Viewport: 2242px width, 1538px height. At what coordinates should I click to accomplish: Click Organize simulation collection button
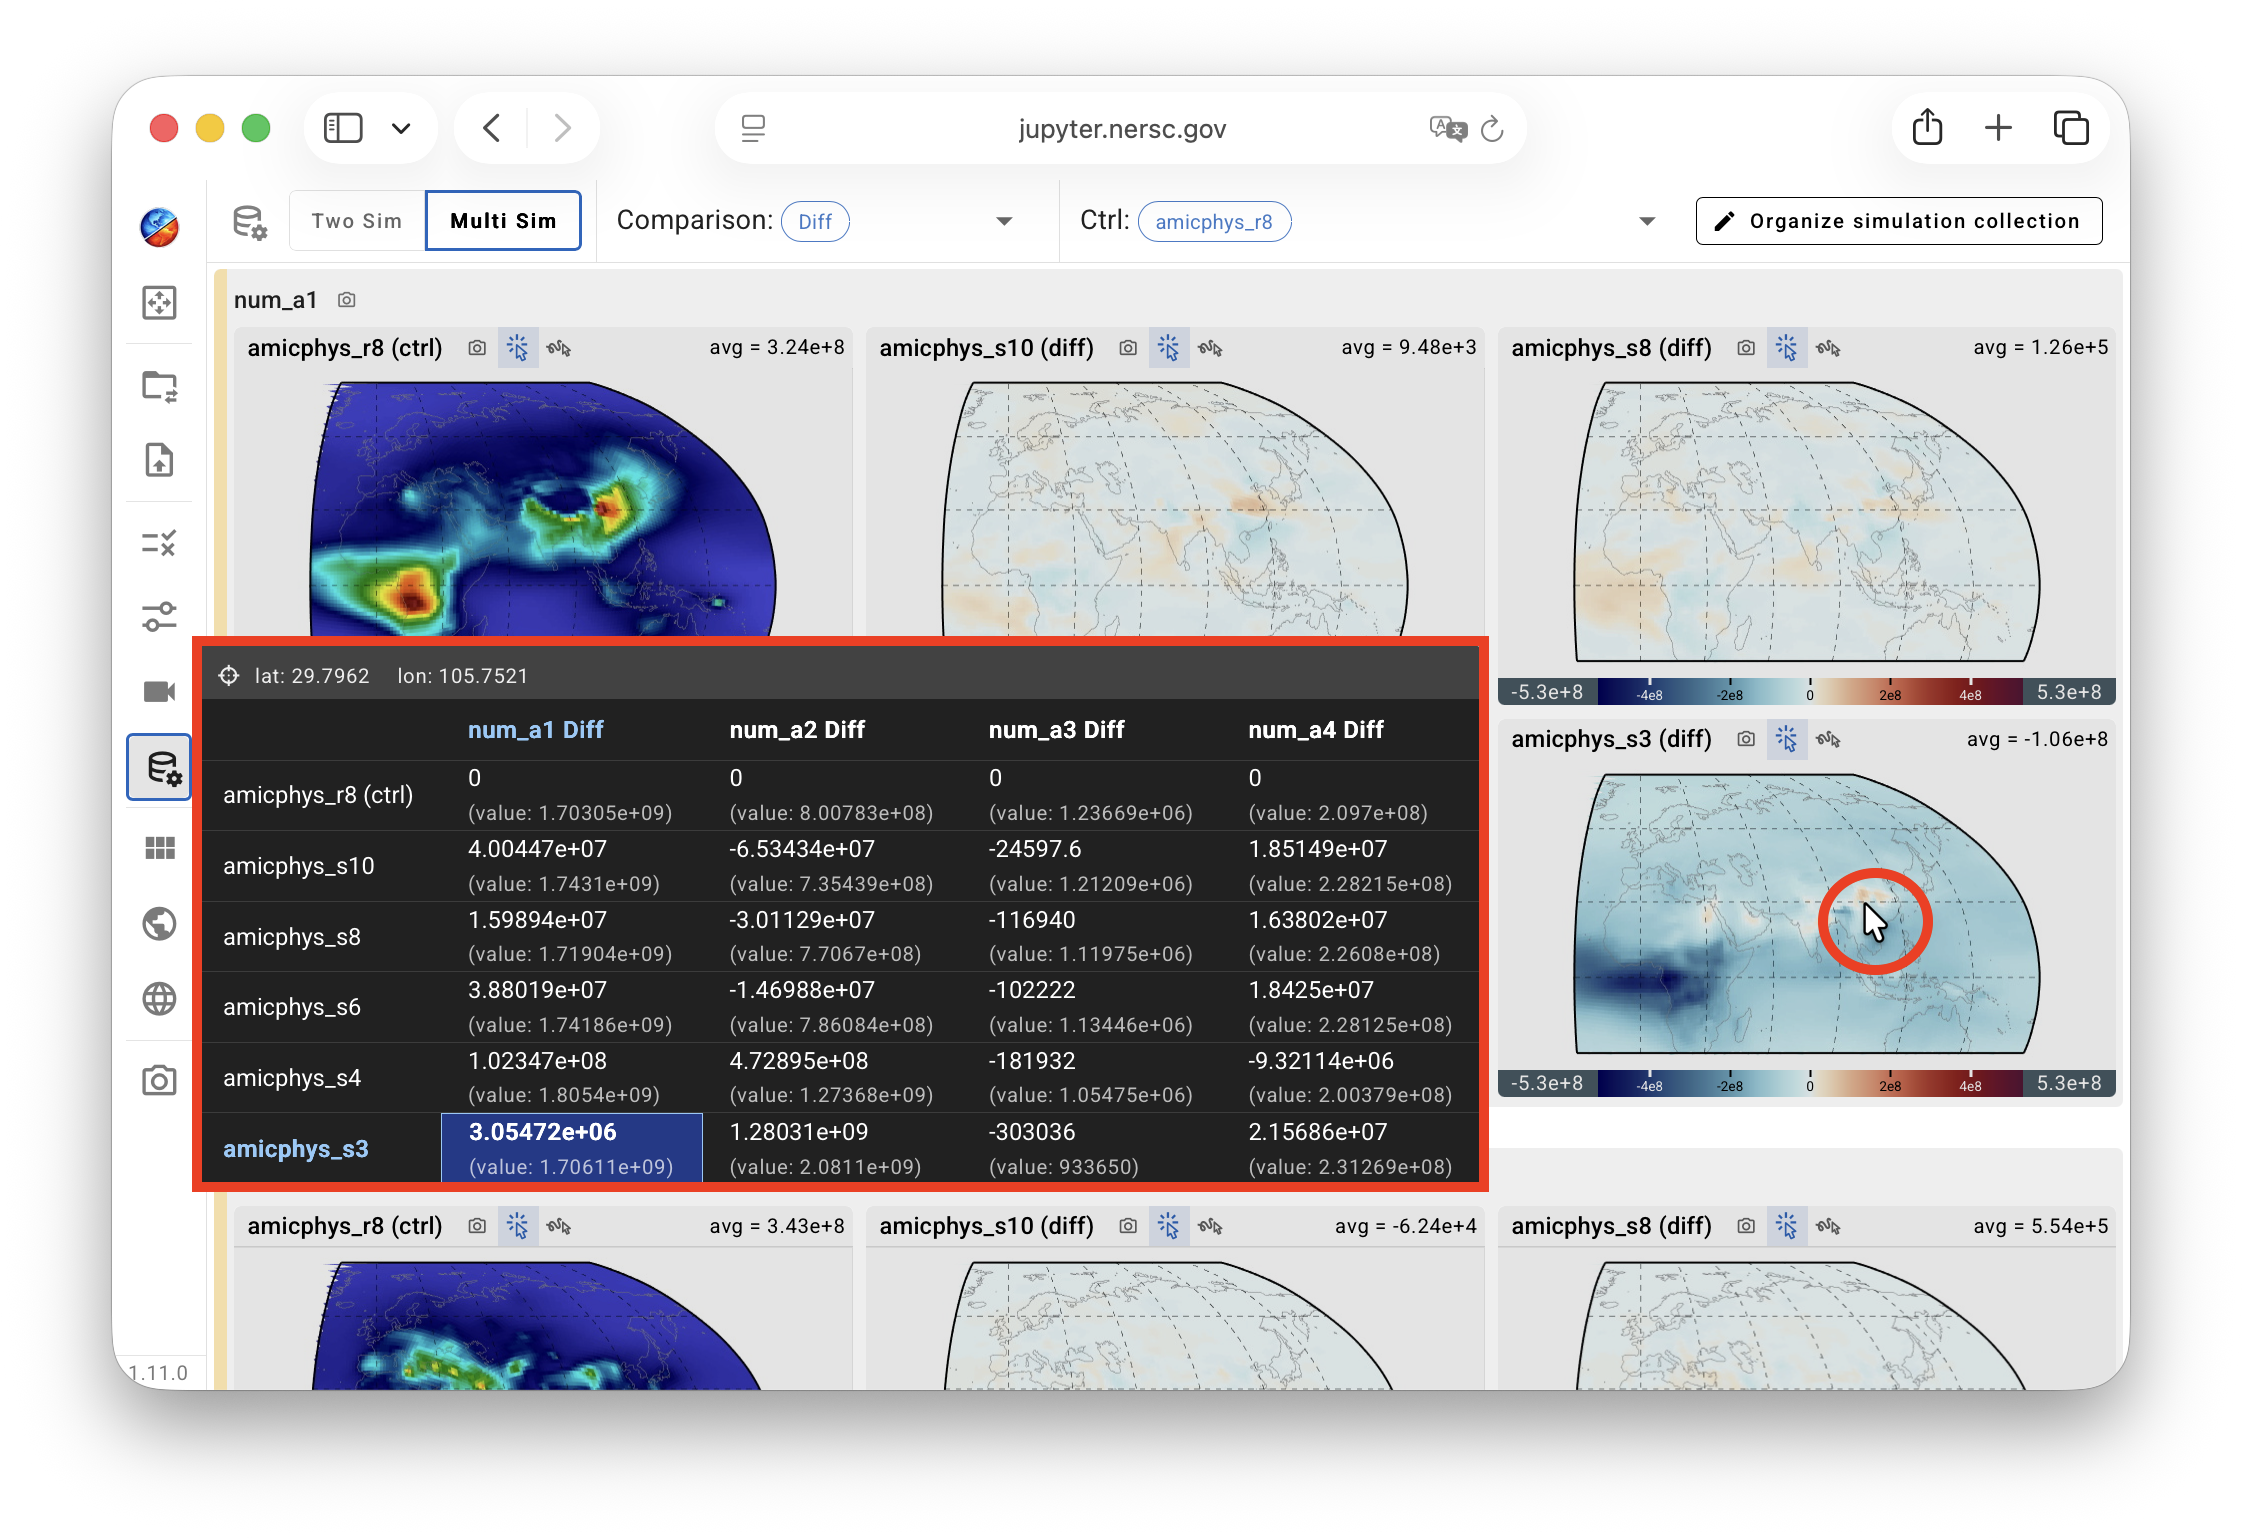1899,221
